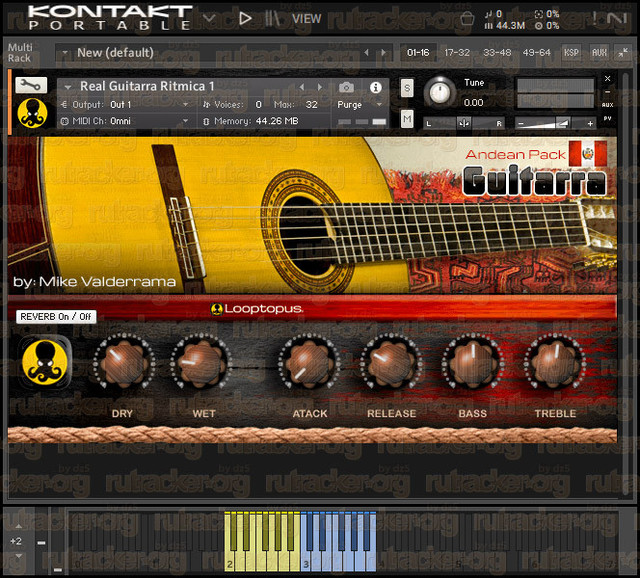Switch to channels 49-64 tab
This screenshot has width=640, height=578.
[x=536, y=53]
